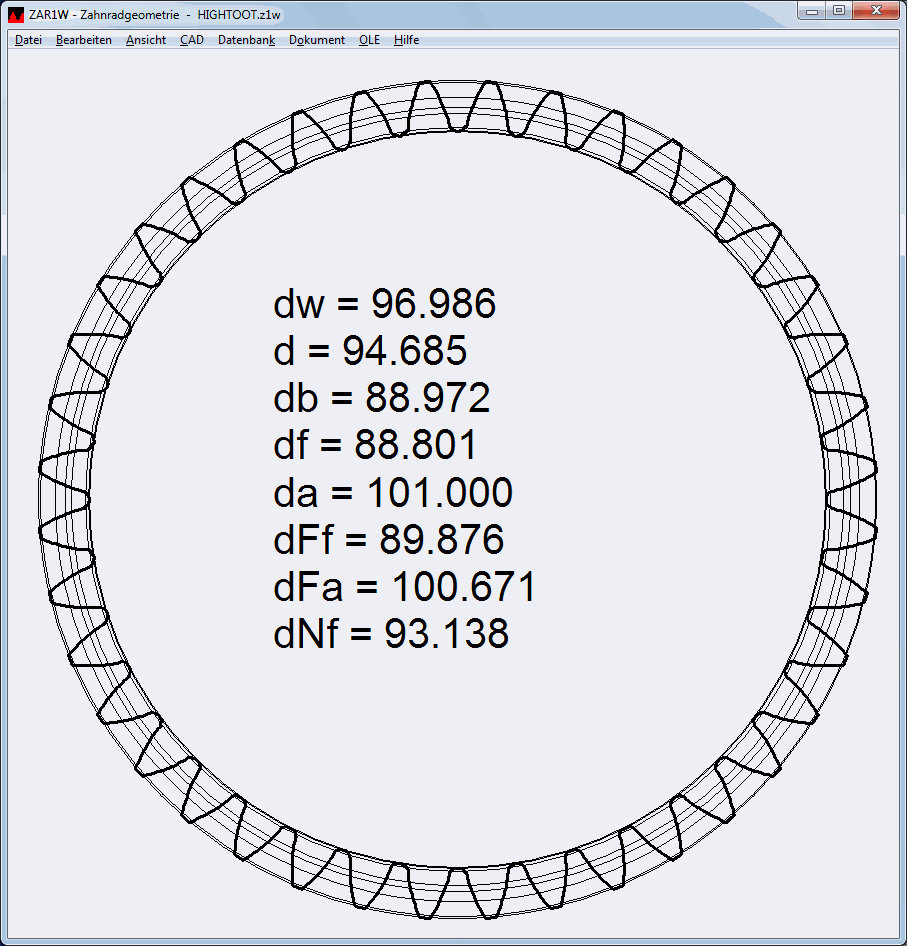Click the ZAR1W application icon in title bar
This screenshot has height=946, width=907.
(16, 13)
